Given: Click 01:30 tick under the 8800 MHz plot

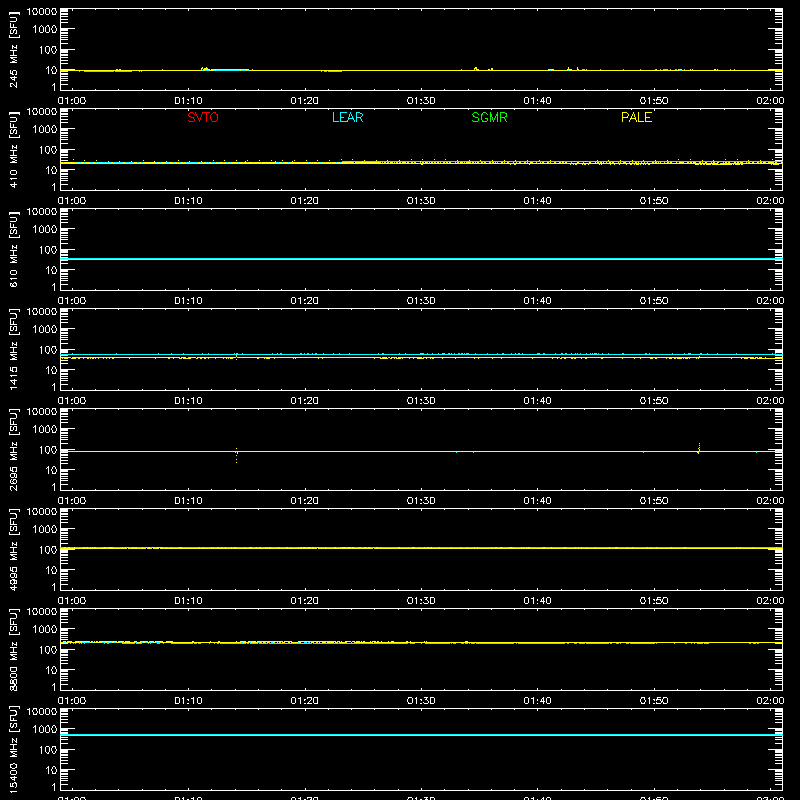Looking at the screenshot, I should coord(421,701).
